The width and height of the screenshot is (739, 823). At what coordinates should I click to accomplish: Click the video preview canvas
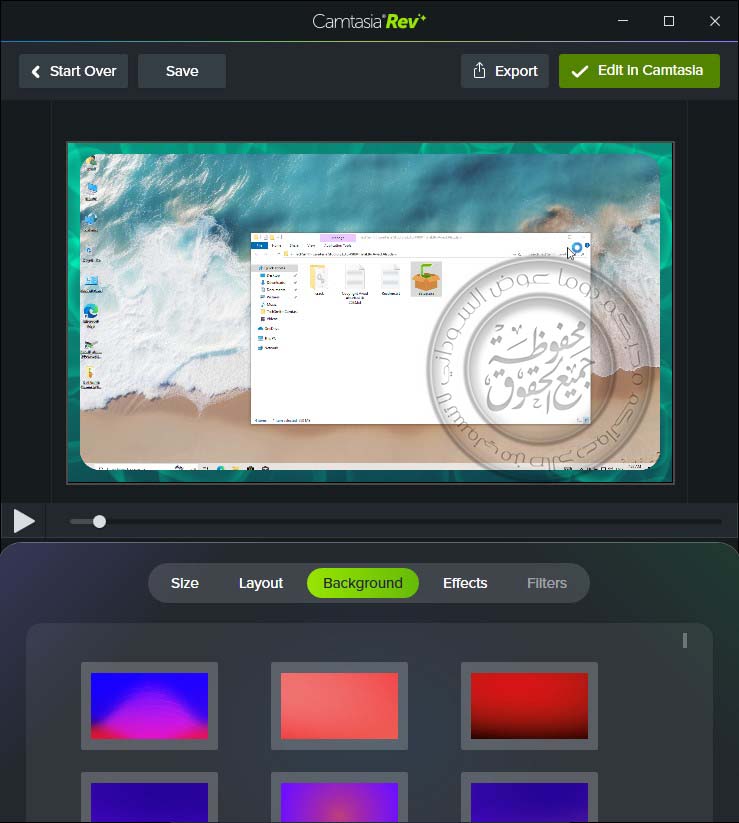pos(370,312)
